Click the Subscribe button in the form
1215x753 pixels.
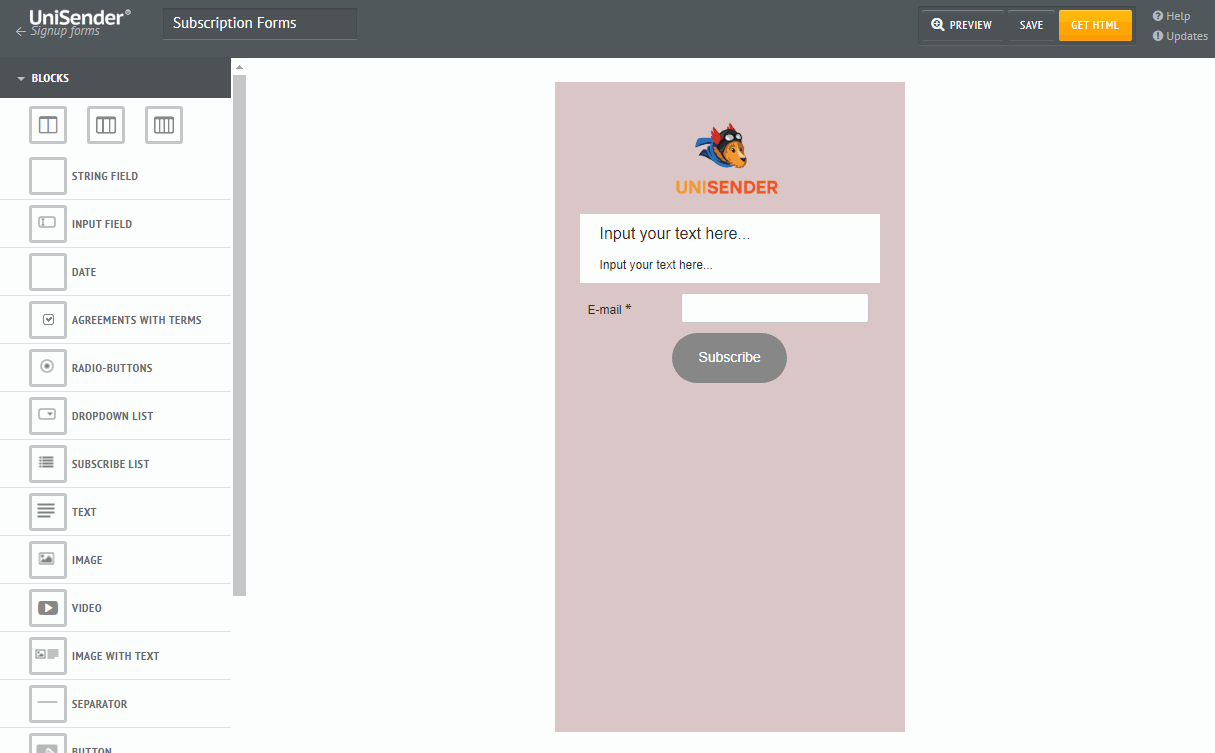(729, 358)
